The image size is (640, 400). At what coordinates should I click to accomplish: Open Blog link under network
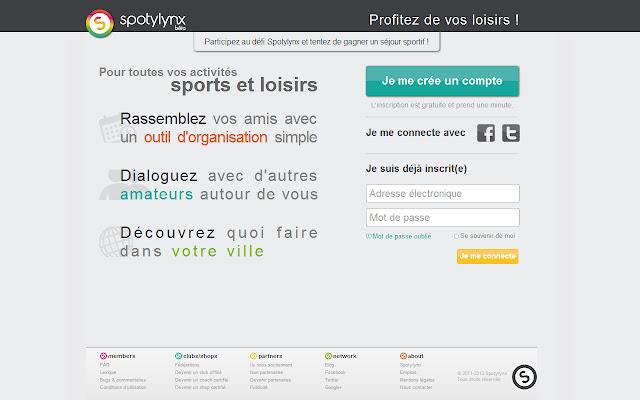[329, 365]
